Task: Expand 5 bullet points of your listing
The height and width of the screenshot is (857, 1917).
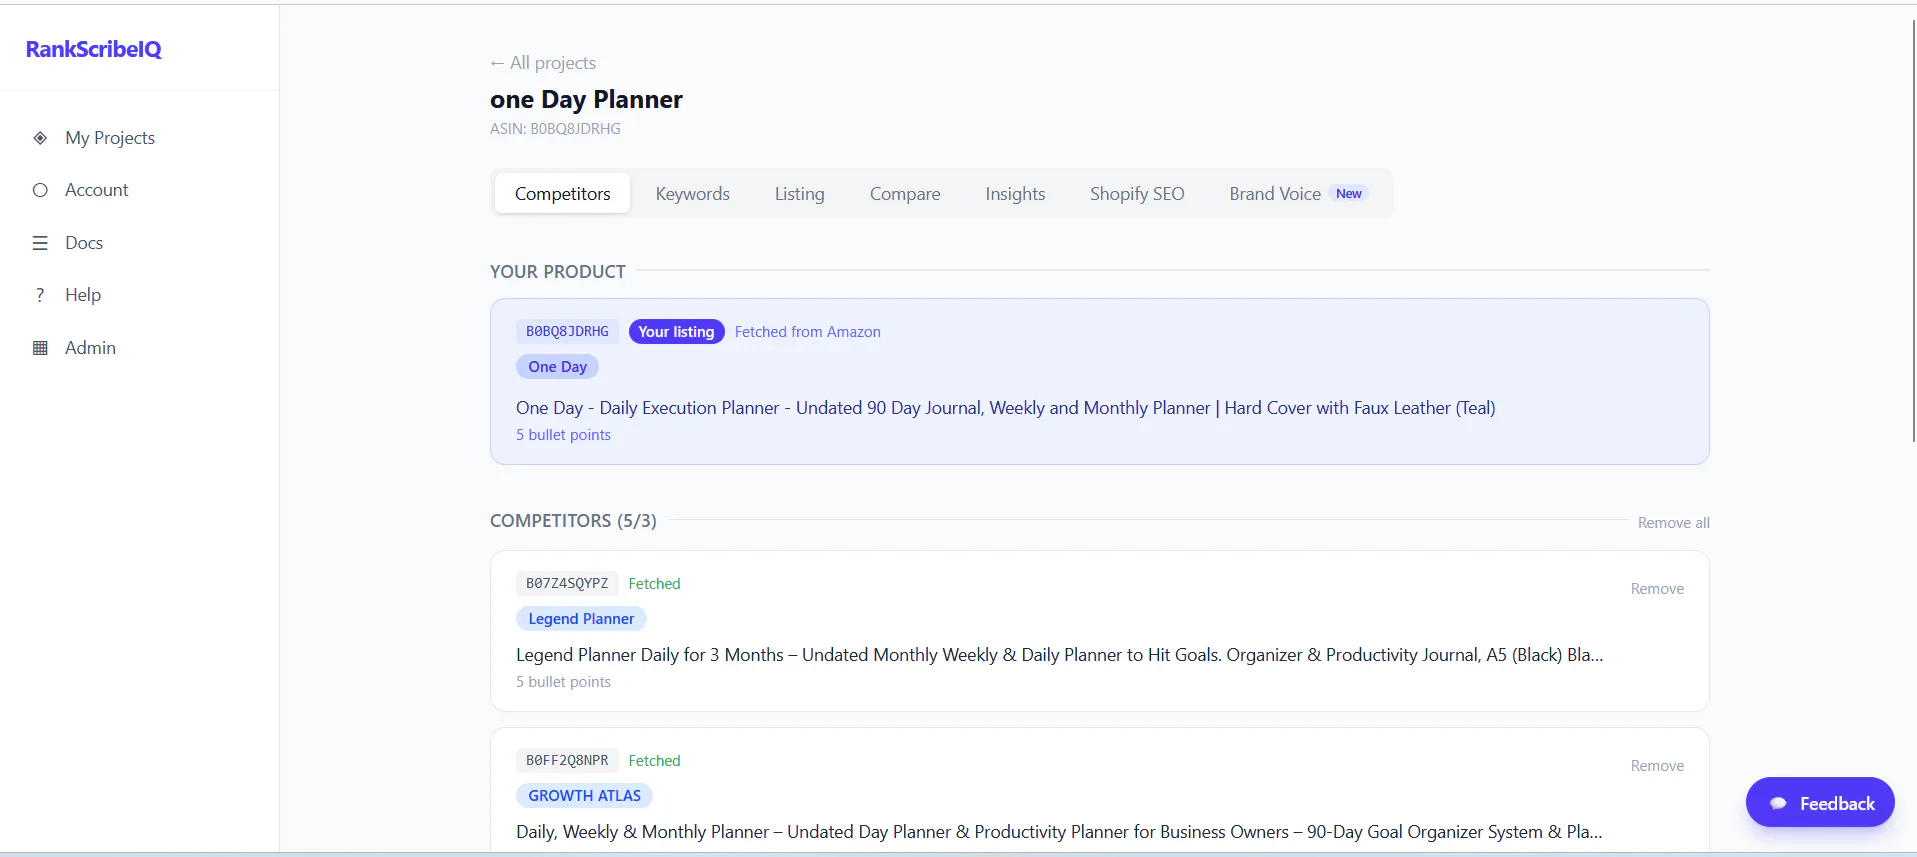Action: [563, 435]
